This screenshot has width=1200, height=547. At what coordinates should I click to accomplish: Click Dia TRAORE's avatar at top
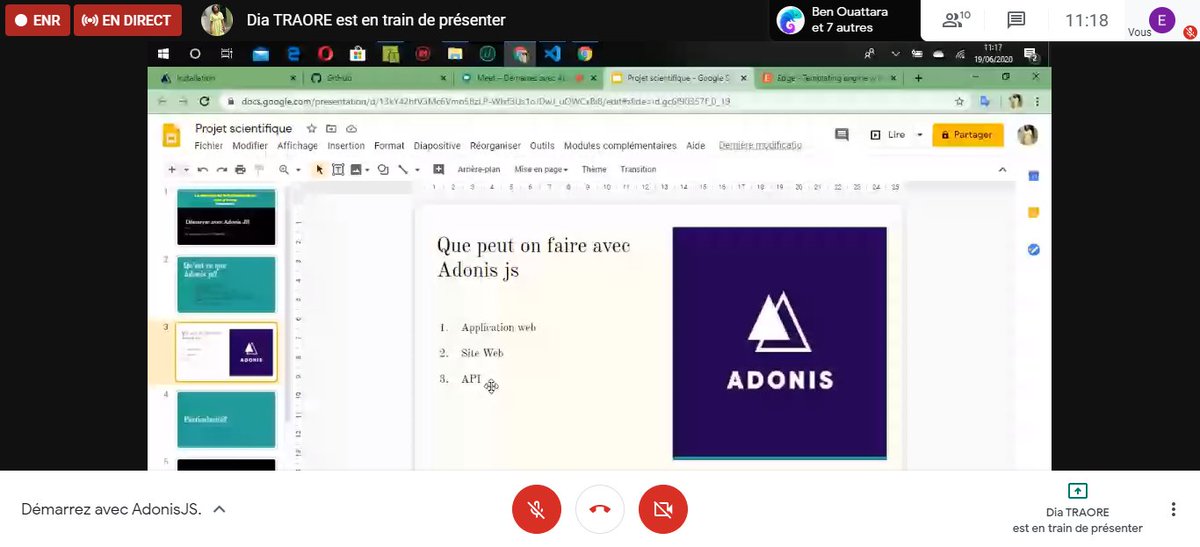(217, 20)
